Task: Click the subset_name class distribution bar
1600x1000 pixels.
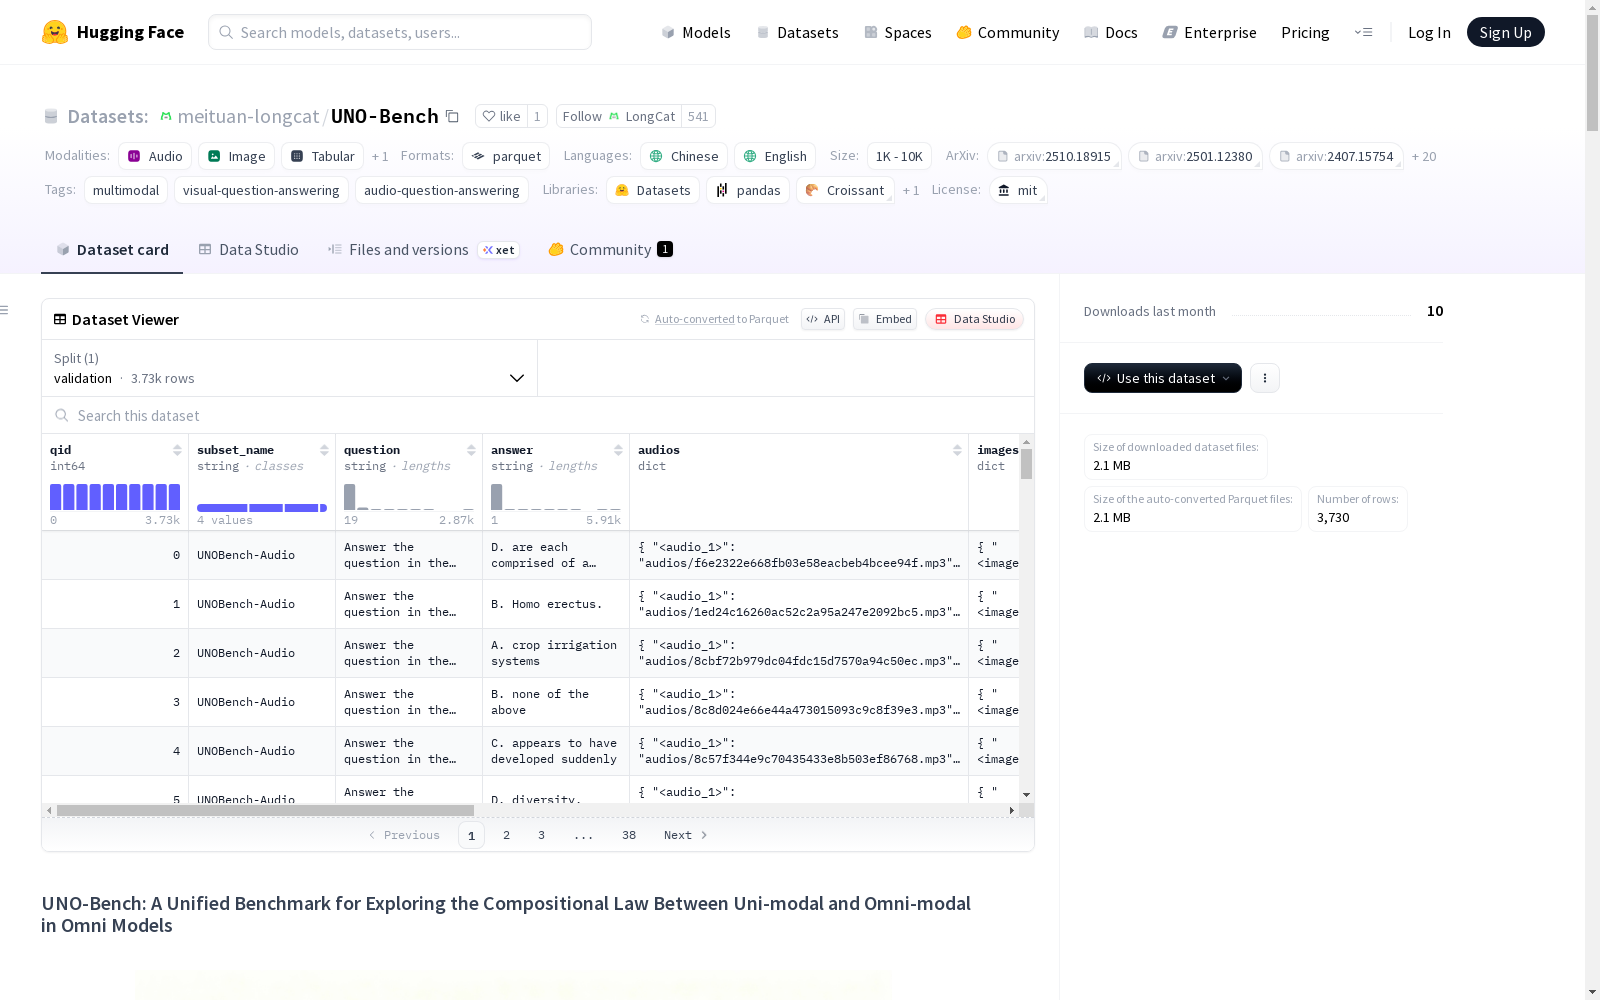Action: click(x=262, y=508)
